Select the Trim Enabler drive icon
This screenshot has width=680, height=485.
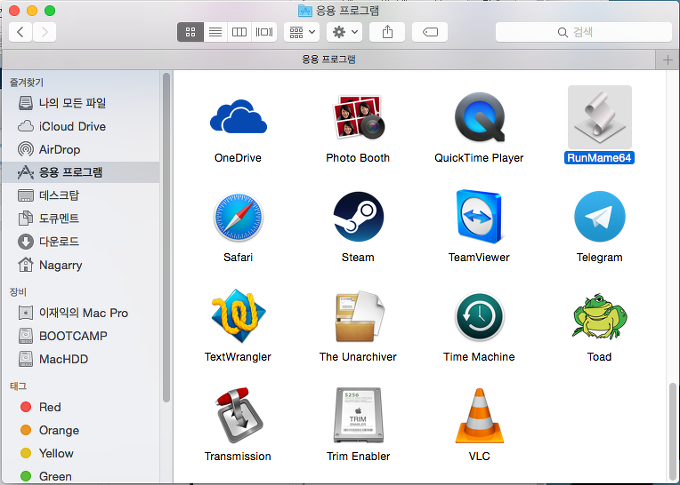tap(358, 415)
